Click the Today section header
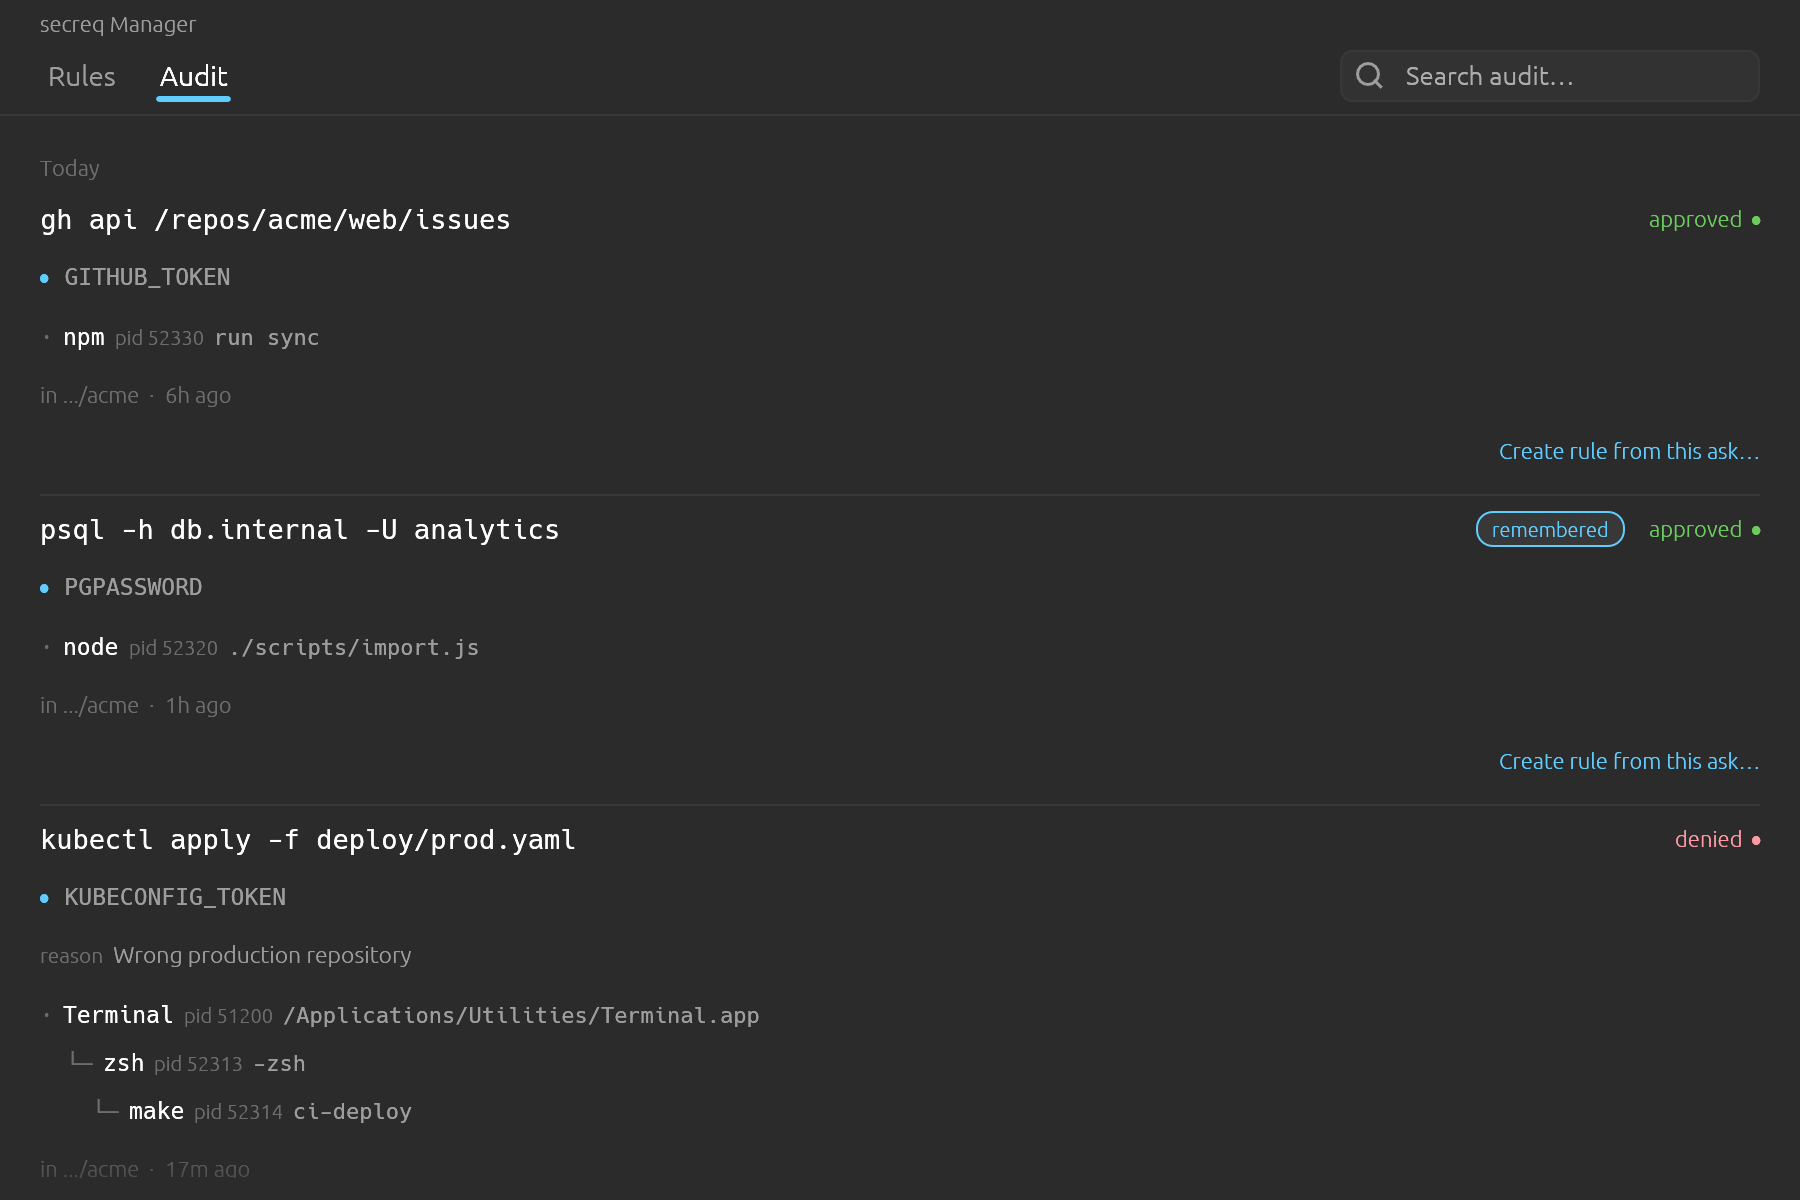This screenshot has height=1200, width=1800. pos(70,169)
